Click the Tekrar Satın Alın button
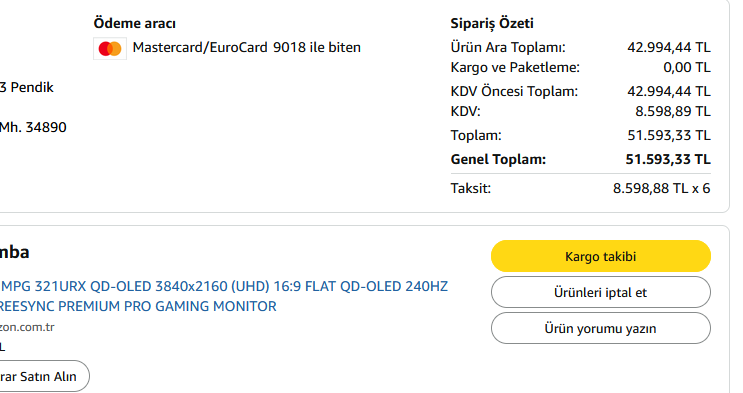Image resolution: width=743 pixels, height=393 pixels. 45,376
